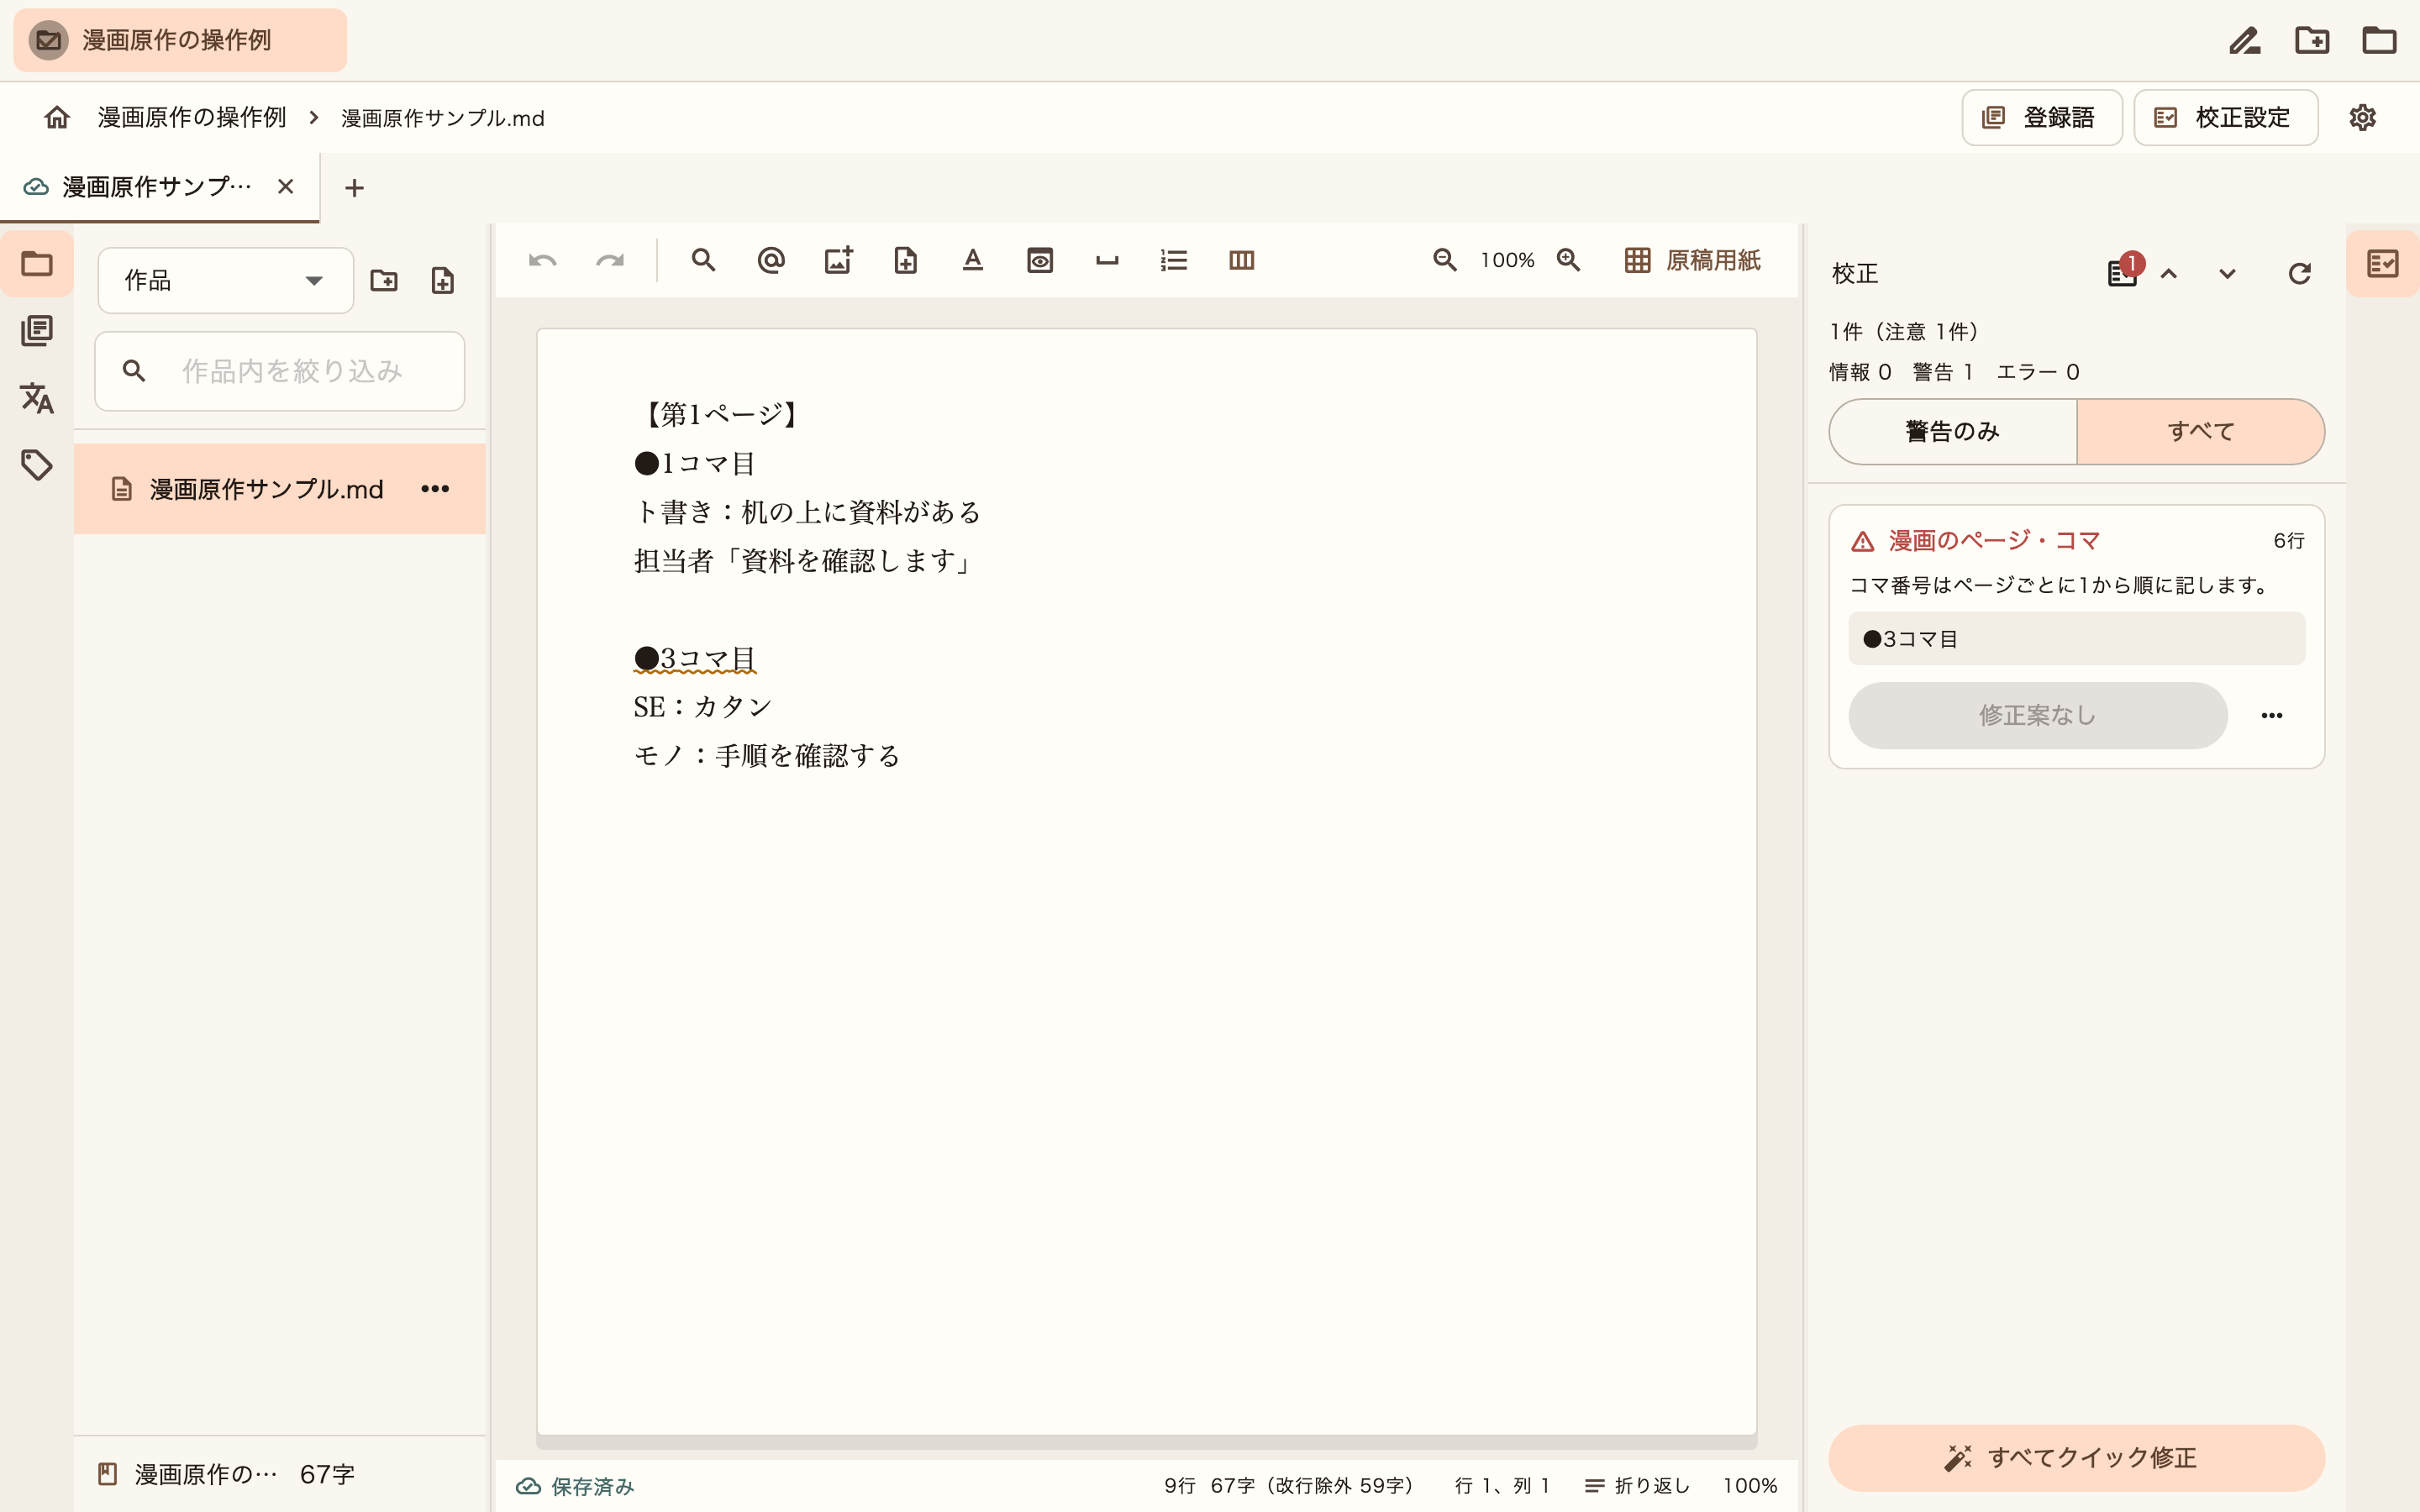The height and width of the screenshot is (1512, 2420).
Task: Zoom in with the plus magnifier
Action: point(1569,260)
